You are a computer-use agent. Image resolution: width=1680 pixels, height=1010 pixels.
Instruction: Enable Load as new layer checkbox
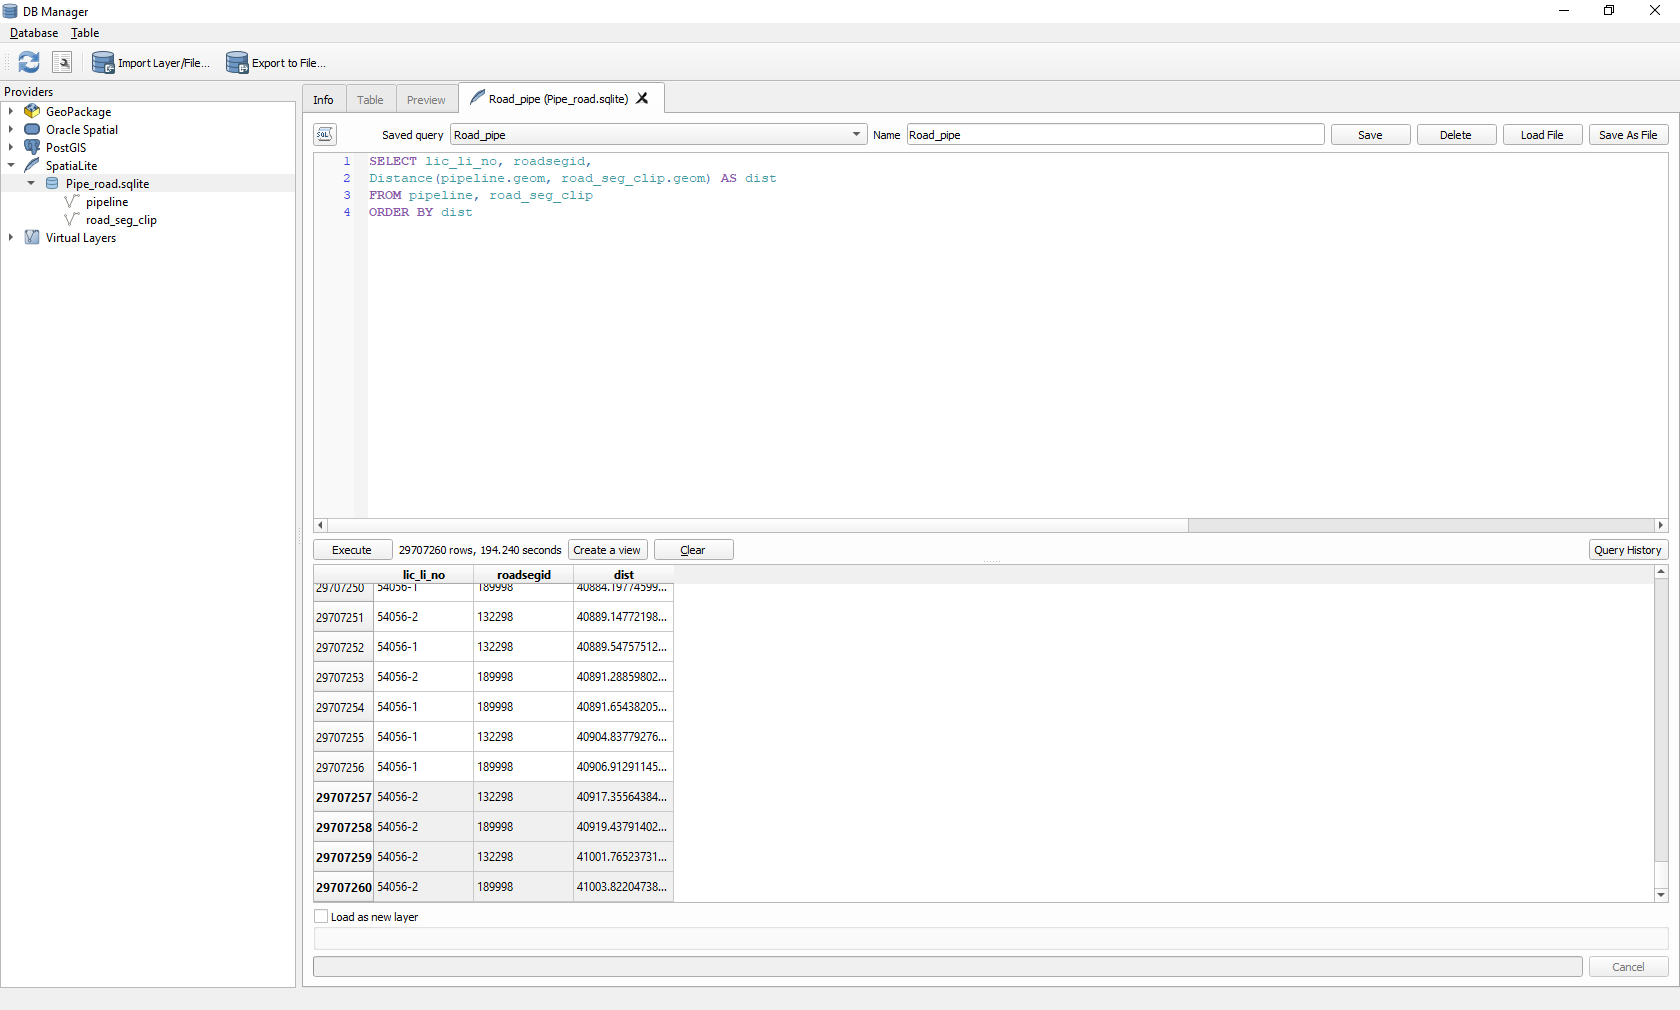321,916
